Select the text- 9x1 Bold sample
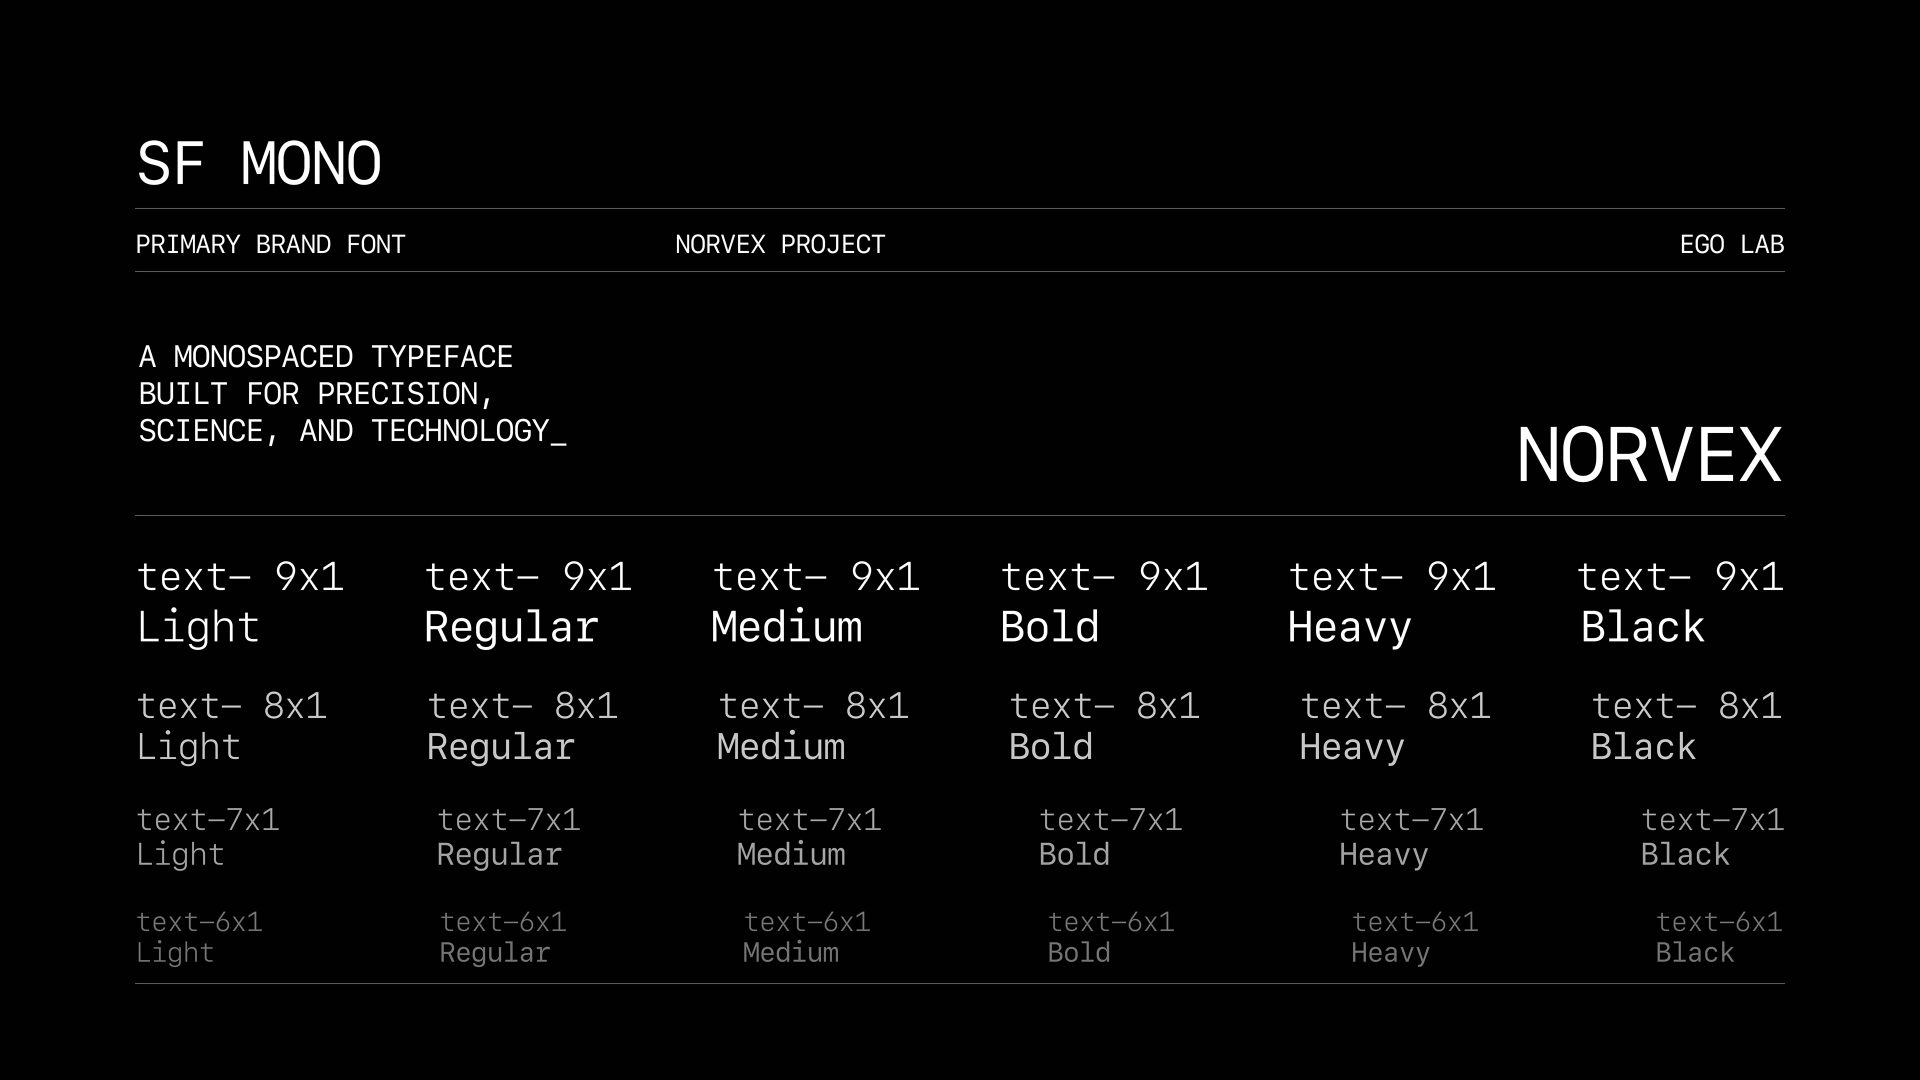The image size is (1920, 1080). [1104, 602]
